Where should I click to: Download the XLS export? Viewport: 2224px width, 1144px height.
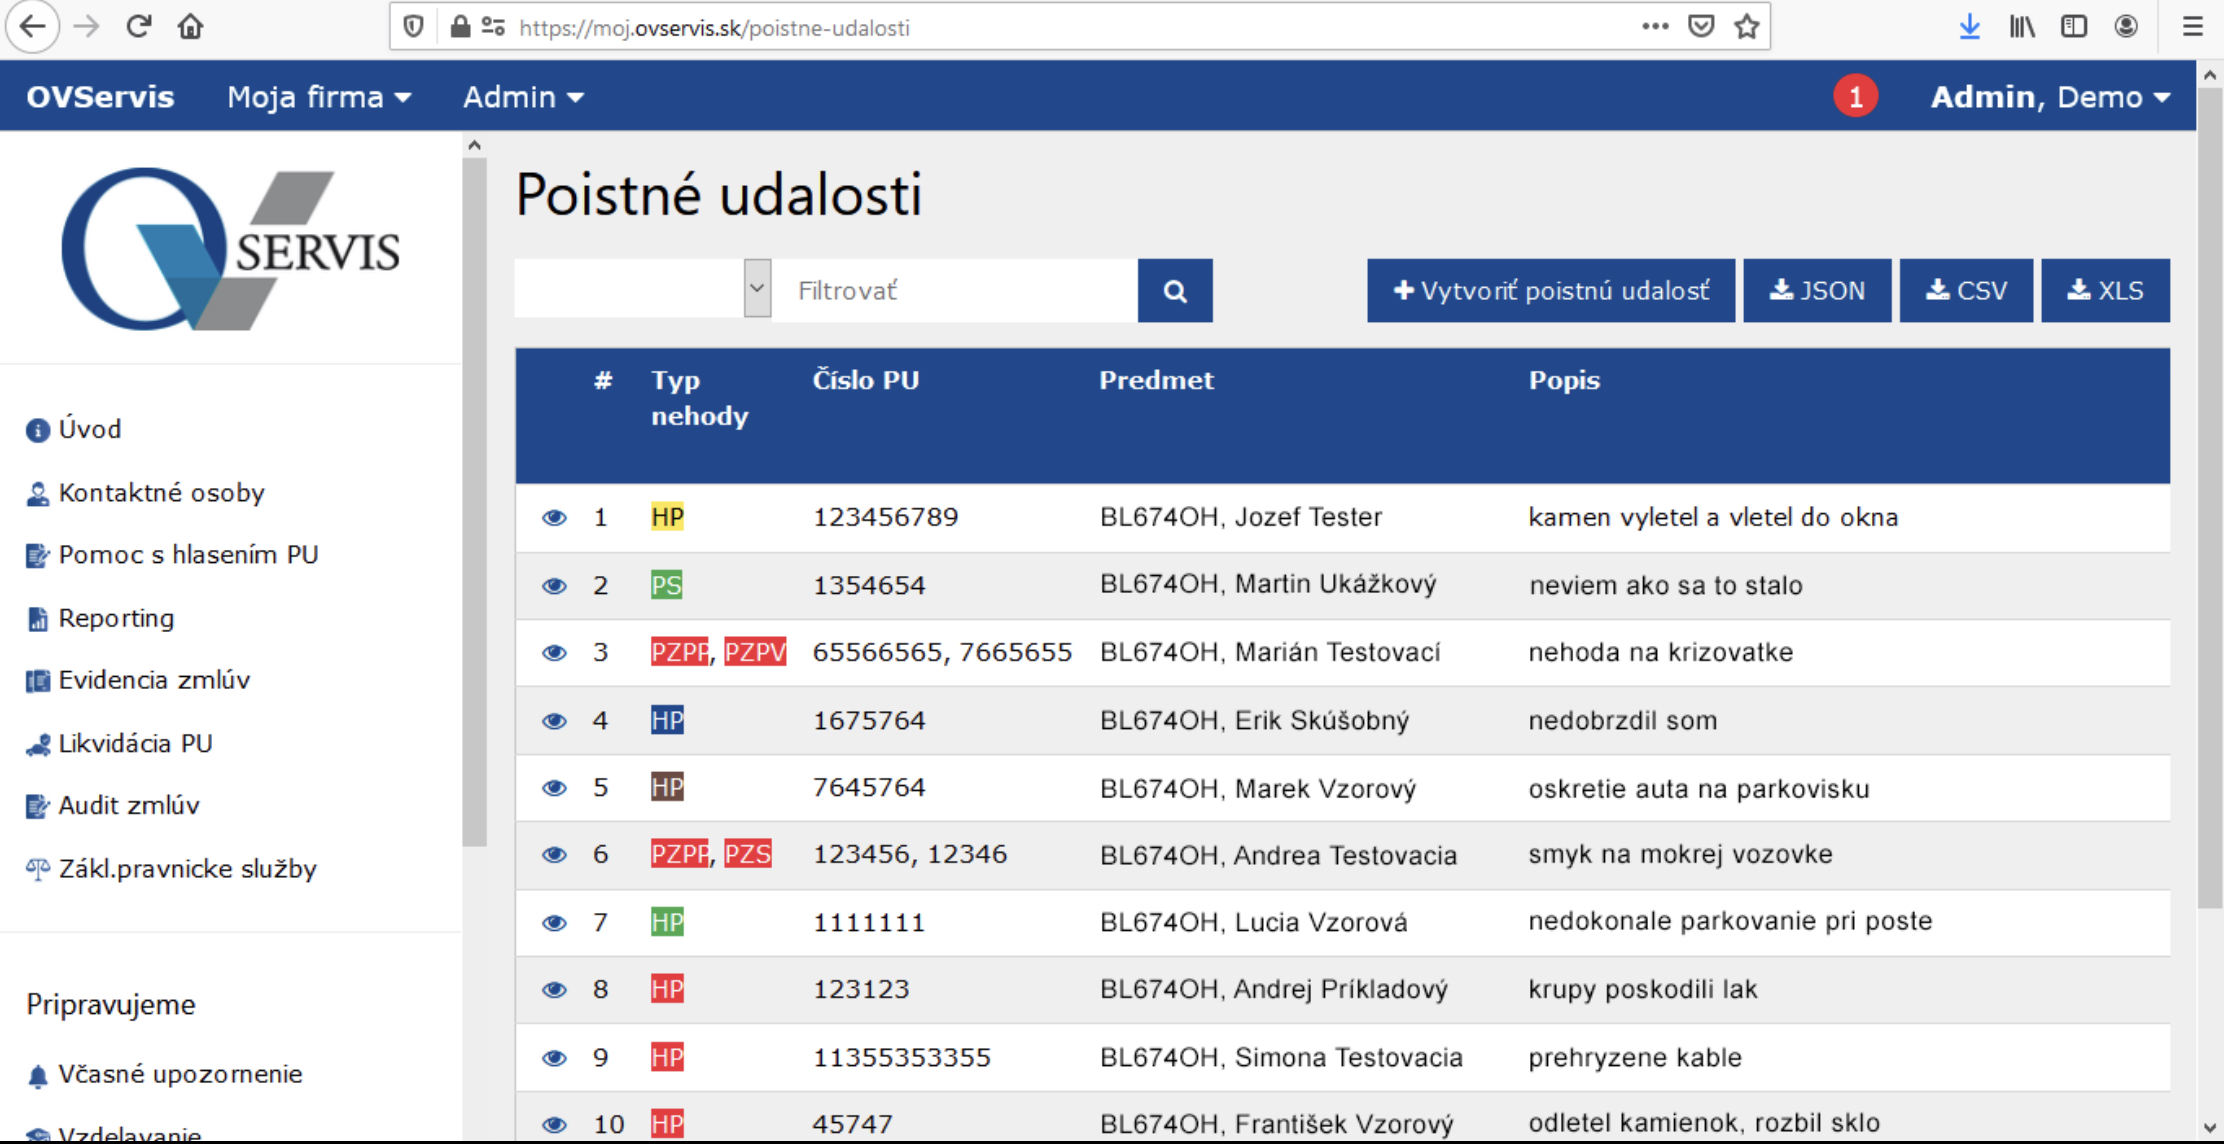point(2106,291)
